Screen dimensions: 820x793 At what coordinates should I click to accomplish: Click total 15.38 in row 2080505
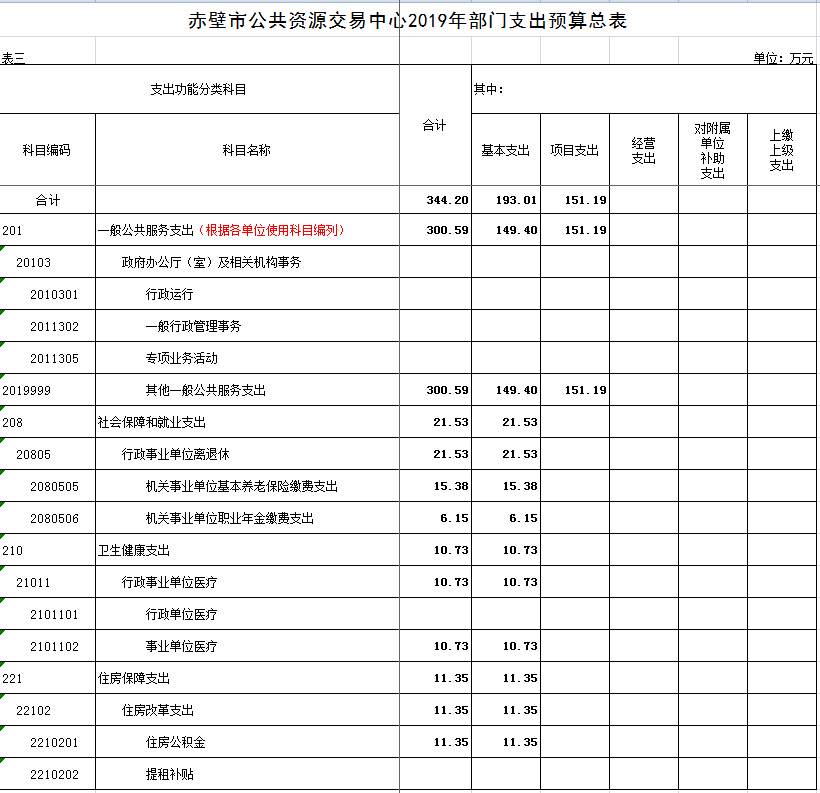tap(451, 486)
